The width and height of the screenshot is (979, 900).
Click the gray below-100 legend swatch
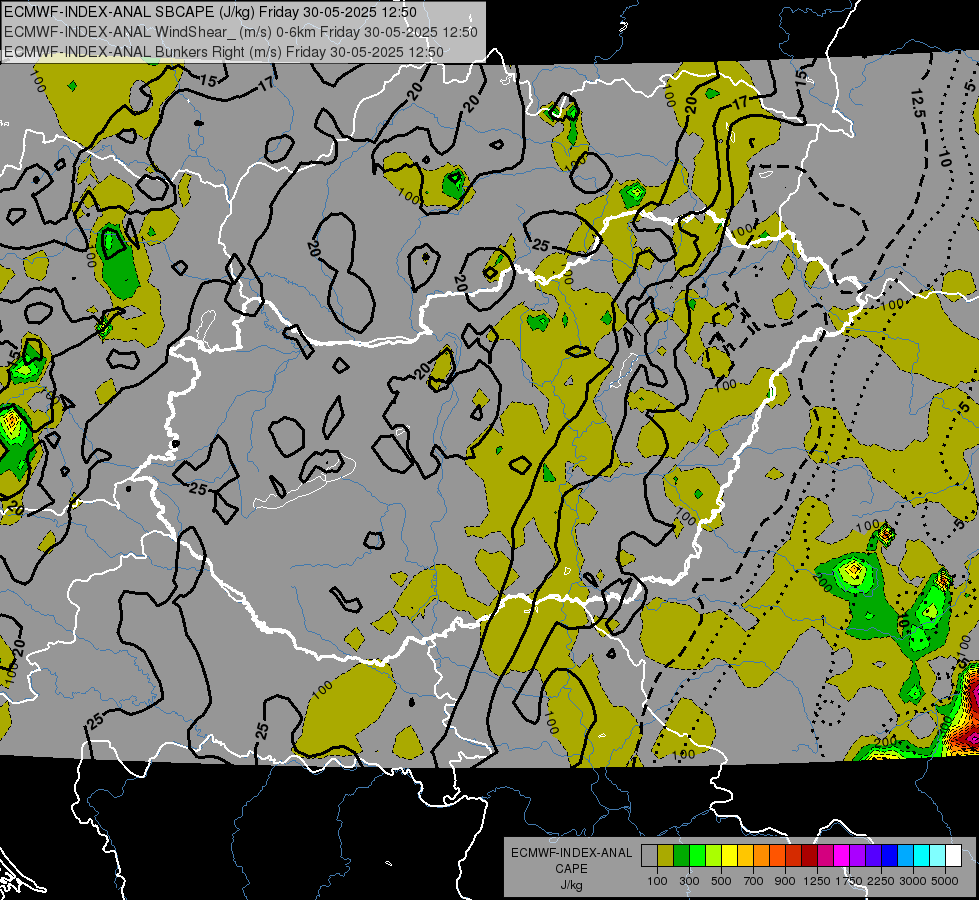point(649,856)
